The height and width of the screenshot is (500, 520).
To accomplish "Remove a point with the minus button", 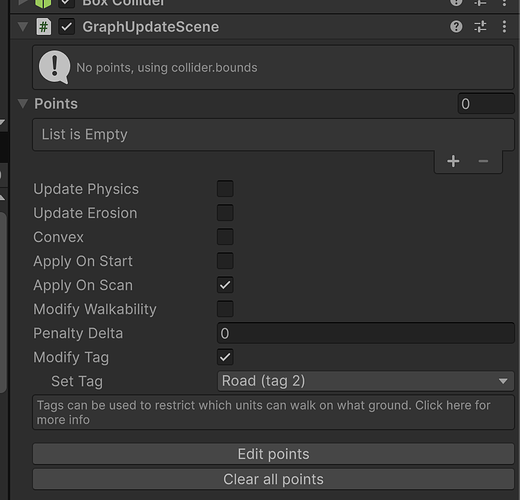I will 483,161.
